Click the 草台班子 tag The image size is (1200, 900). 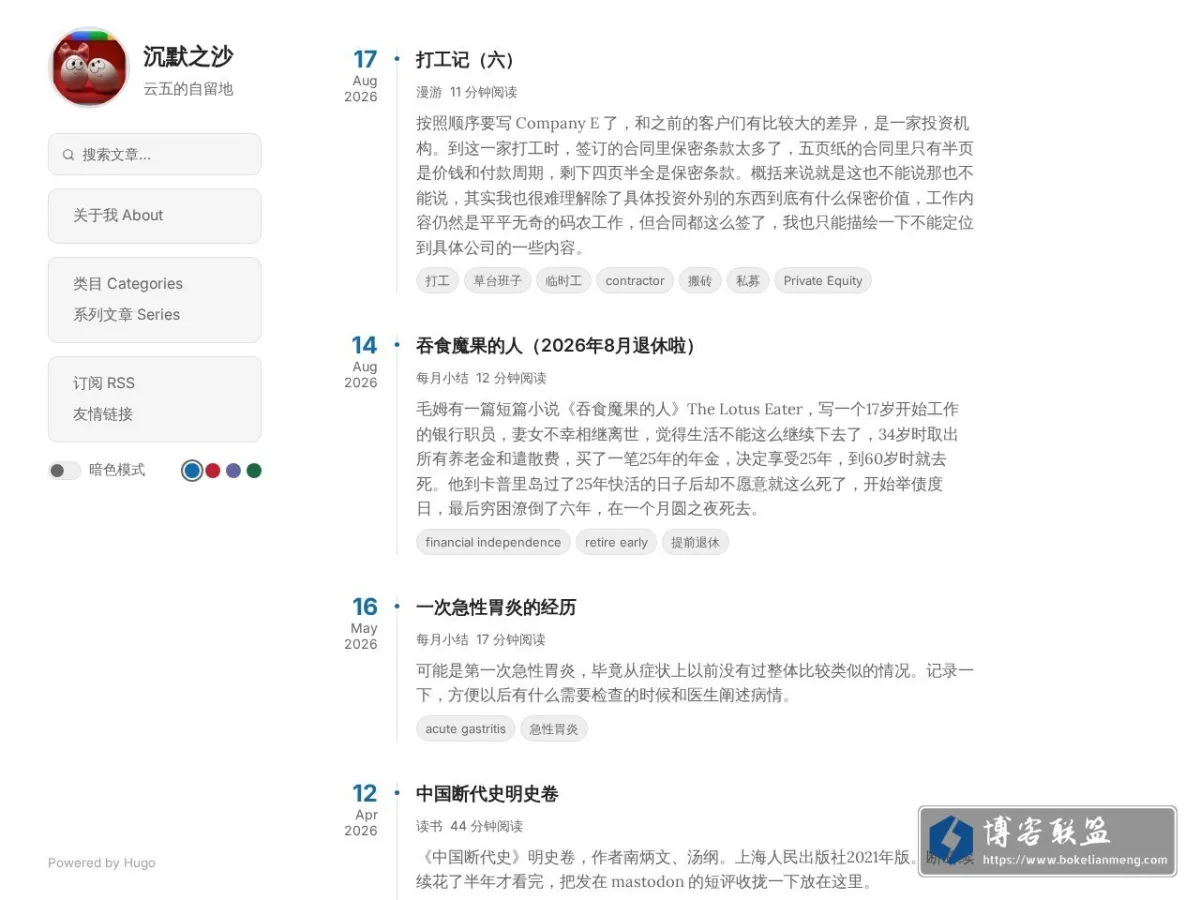pyautogui.click(x=497, y=281)
